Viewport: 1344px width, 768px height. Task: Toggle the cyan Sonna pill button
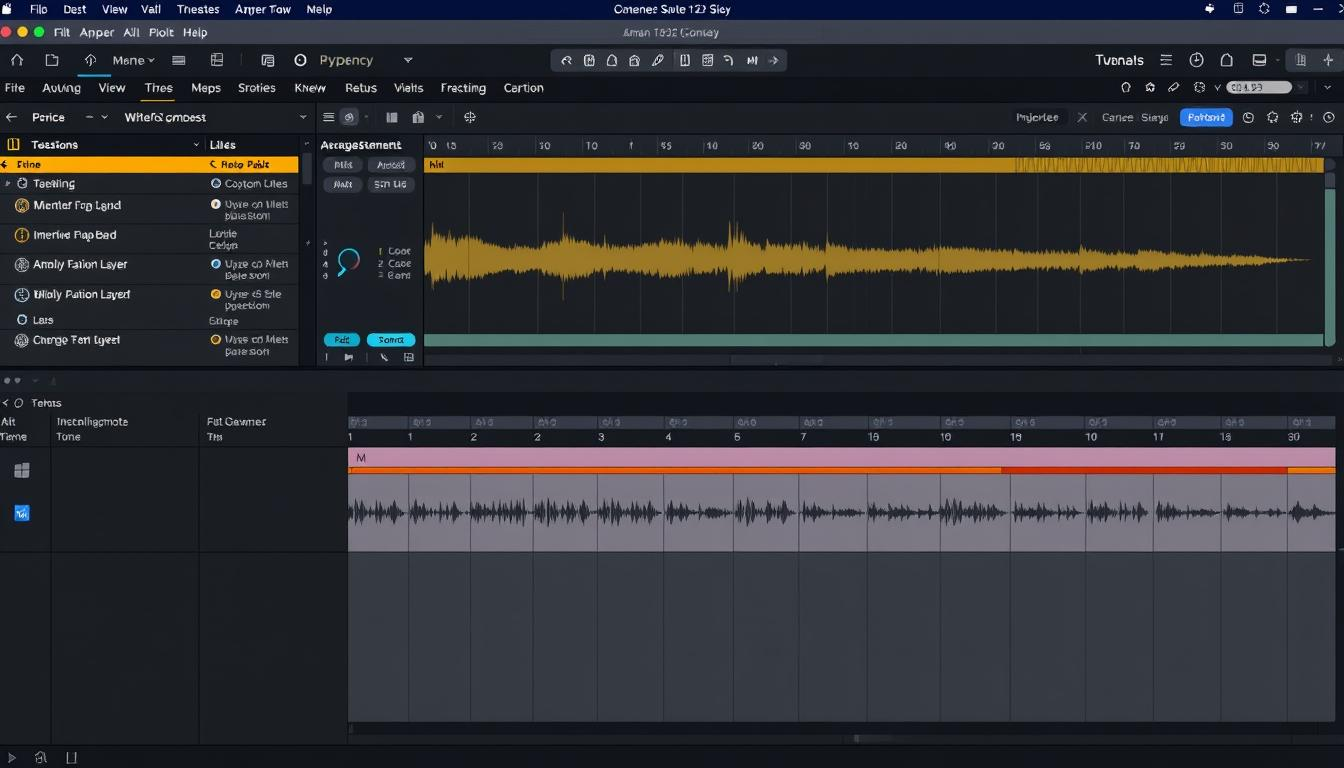[x=391, y=340]
